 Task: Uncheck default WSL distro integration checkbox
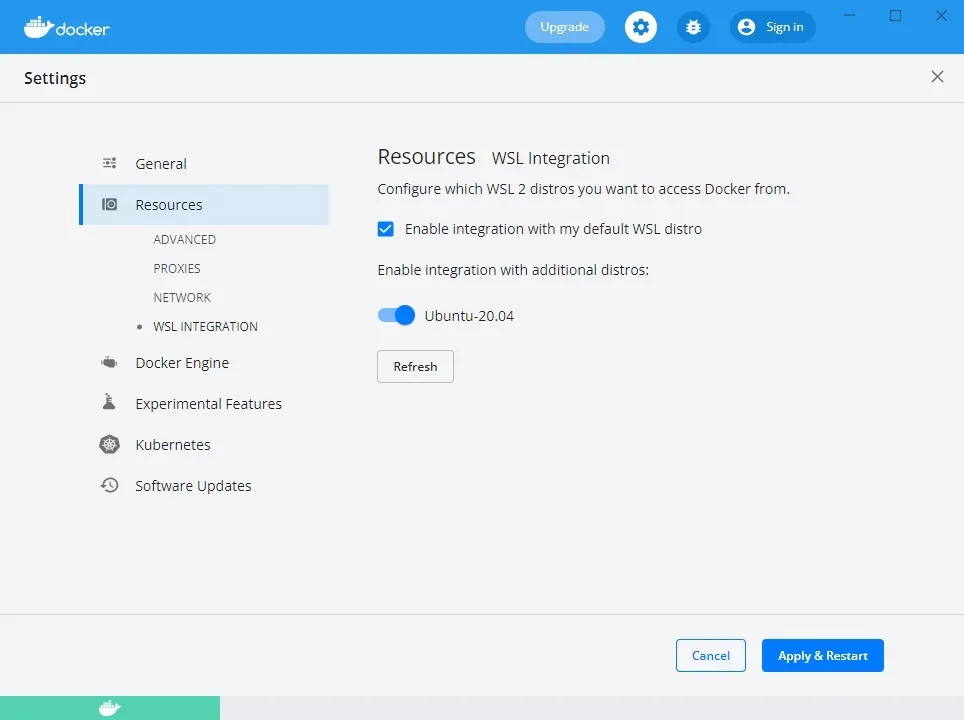click(x=385, y=229)
